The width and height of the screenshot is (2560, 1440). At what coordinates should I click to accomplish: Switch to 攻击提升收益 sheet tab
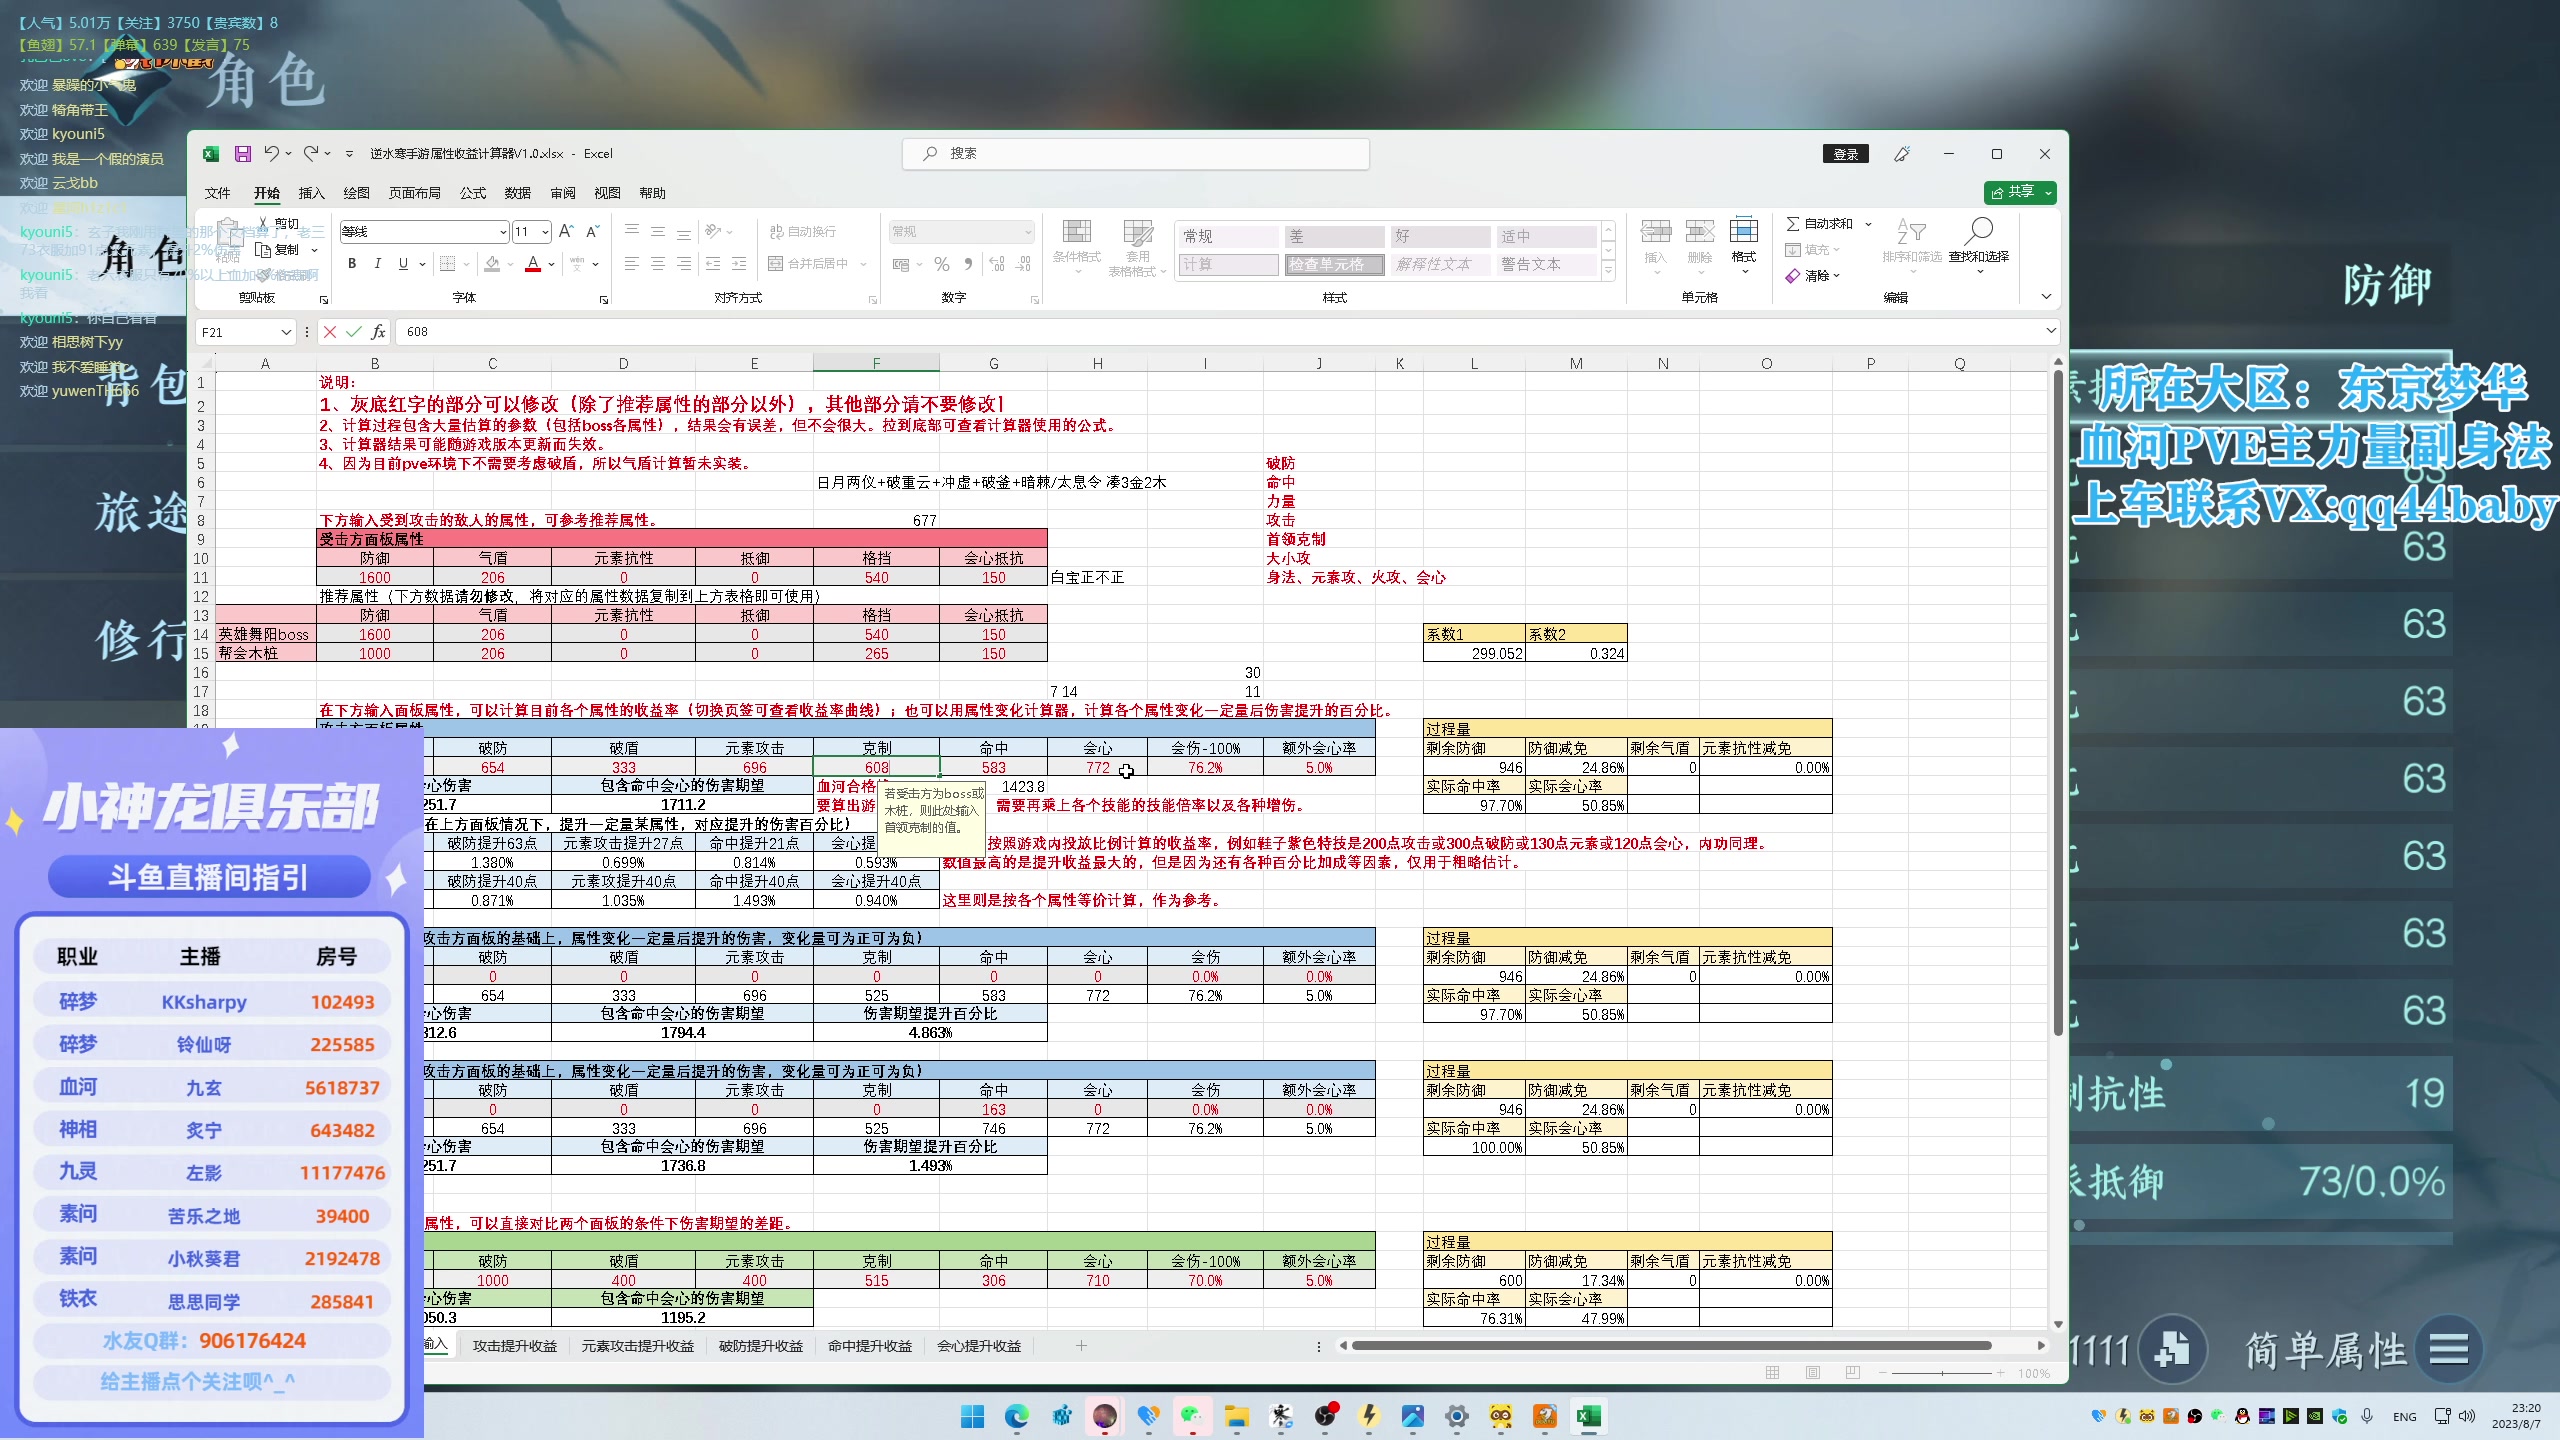coord(514,1346)
